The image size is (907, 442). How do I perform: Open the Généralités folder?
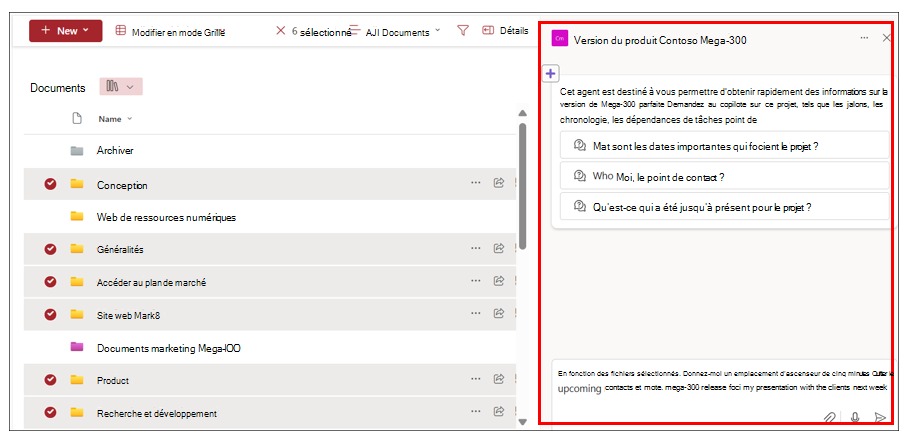click(120, 250)
